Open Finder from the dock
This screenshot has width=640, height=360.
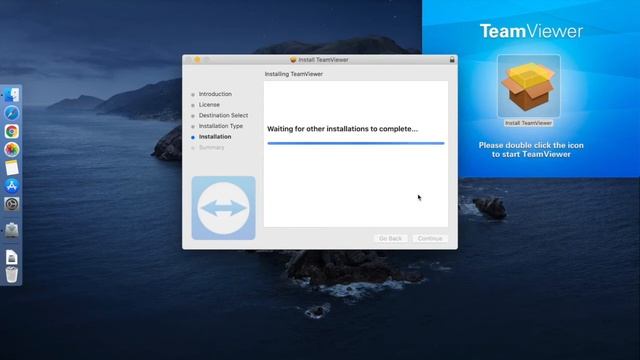(x=12, y=95)
